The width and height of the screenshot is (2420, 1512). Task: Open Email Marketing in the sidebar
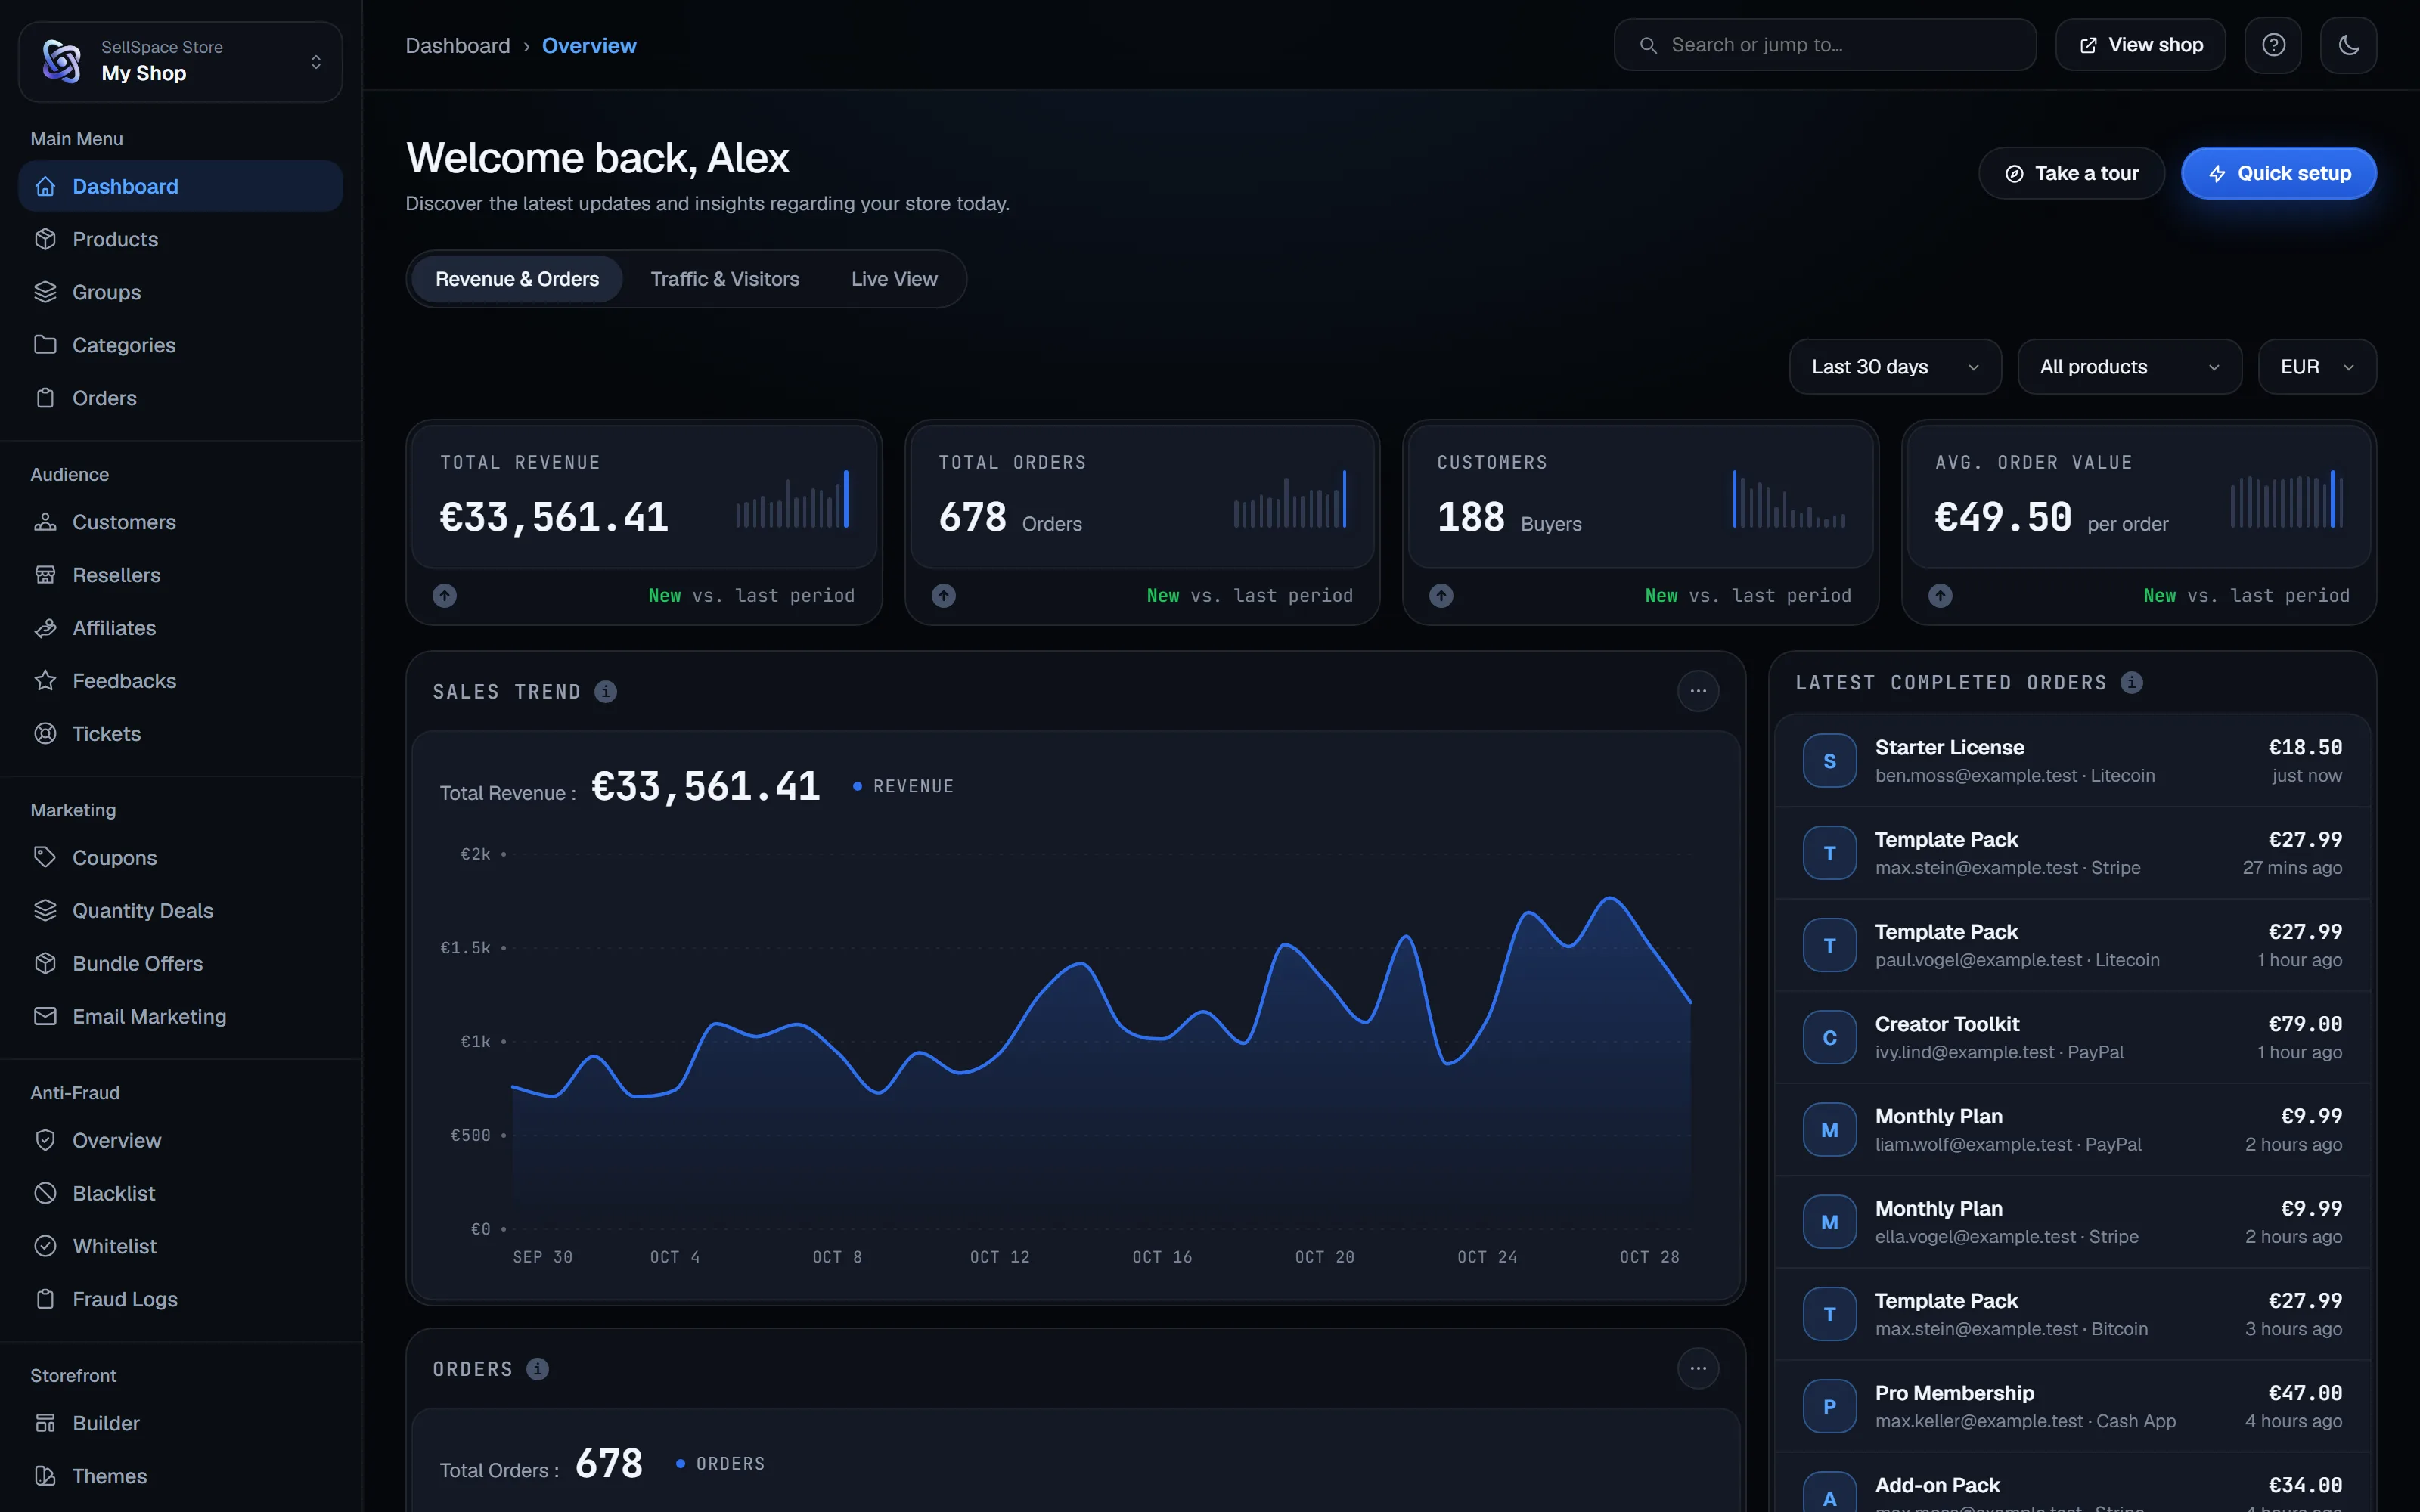[180, 1016]
